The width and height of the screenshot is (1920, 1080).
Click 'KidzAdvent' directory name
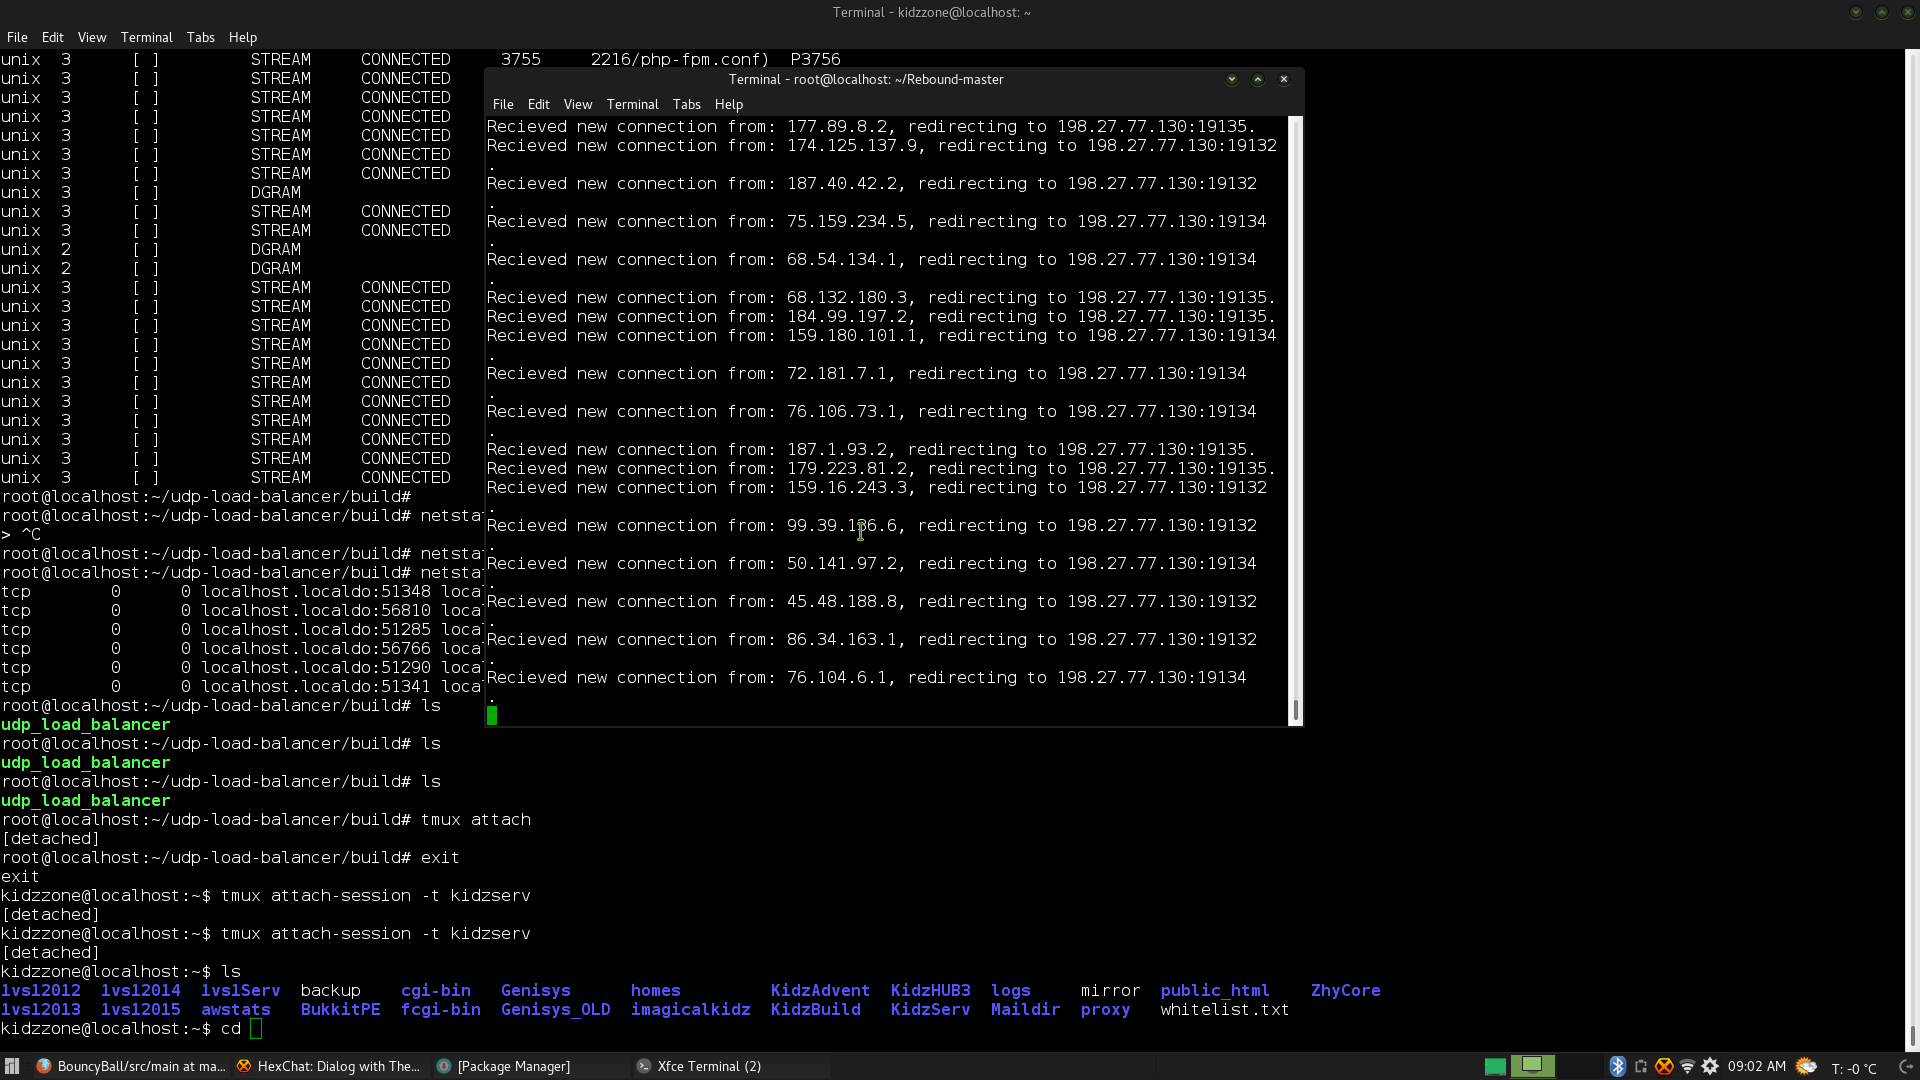coord(820,990)
